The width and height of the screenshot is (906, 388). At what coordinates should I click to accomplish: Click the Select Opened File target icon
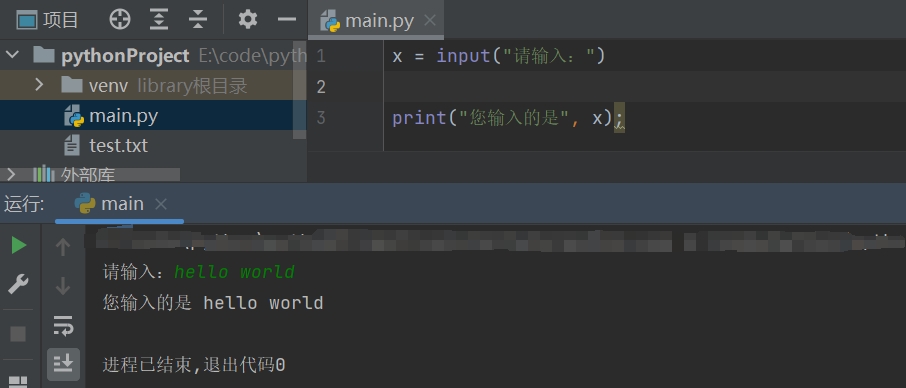(120, 20)
